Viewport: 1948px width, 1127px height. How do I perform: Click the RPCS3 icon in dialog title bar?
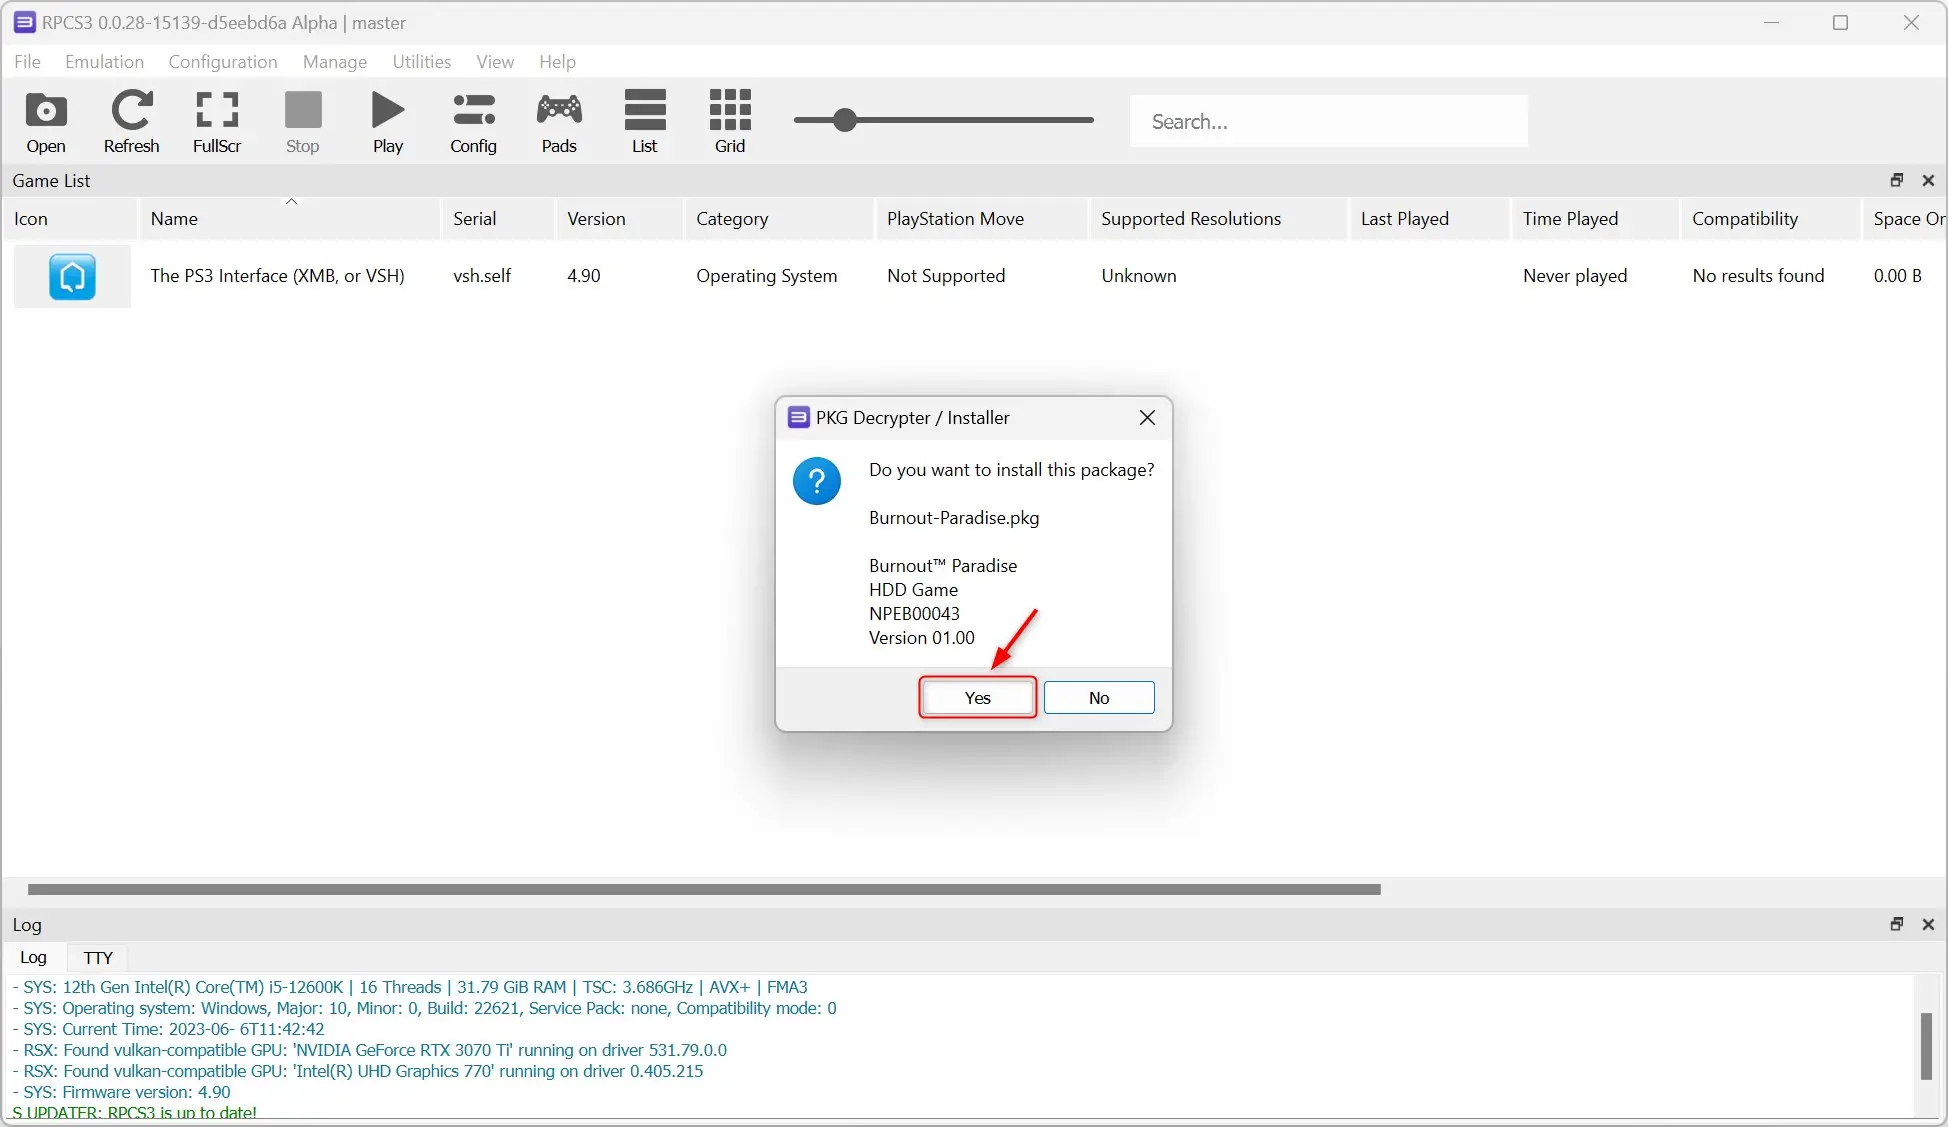(x=798, y=417)
